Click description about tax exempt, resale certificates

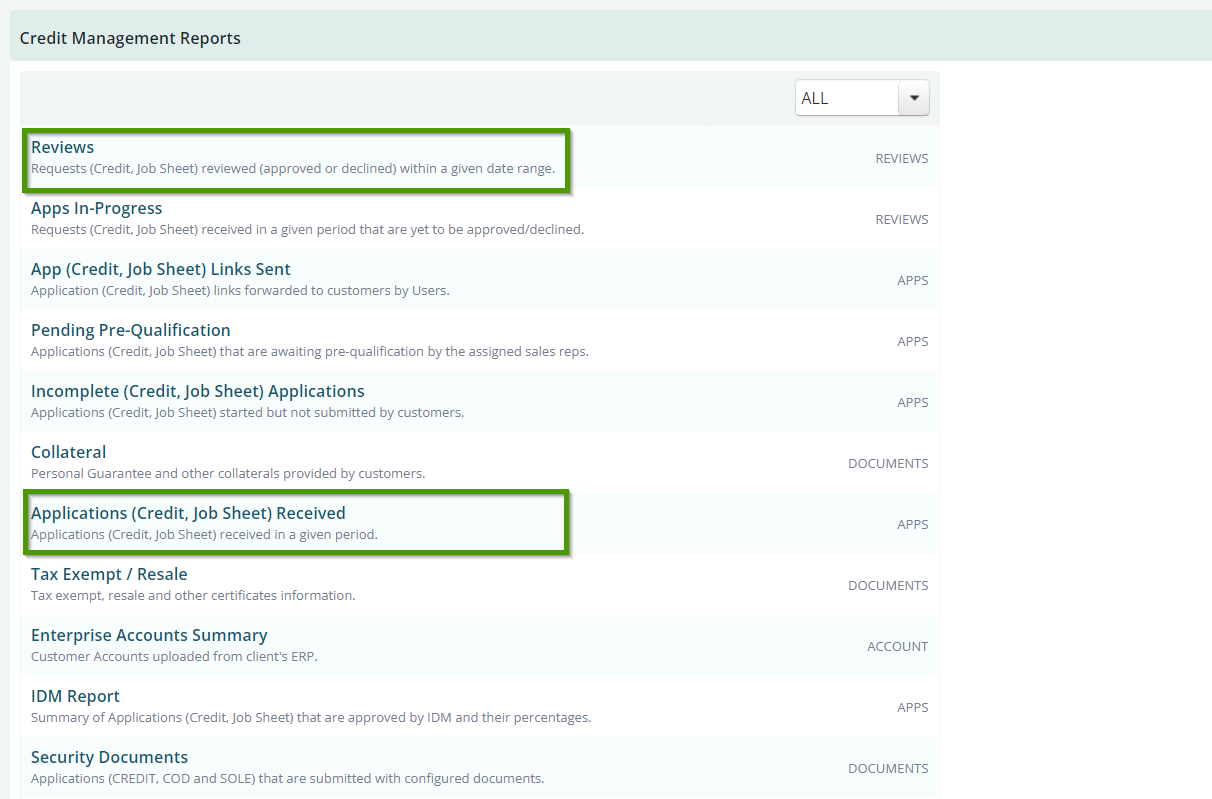(193, 595)
